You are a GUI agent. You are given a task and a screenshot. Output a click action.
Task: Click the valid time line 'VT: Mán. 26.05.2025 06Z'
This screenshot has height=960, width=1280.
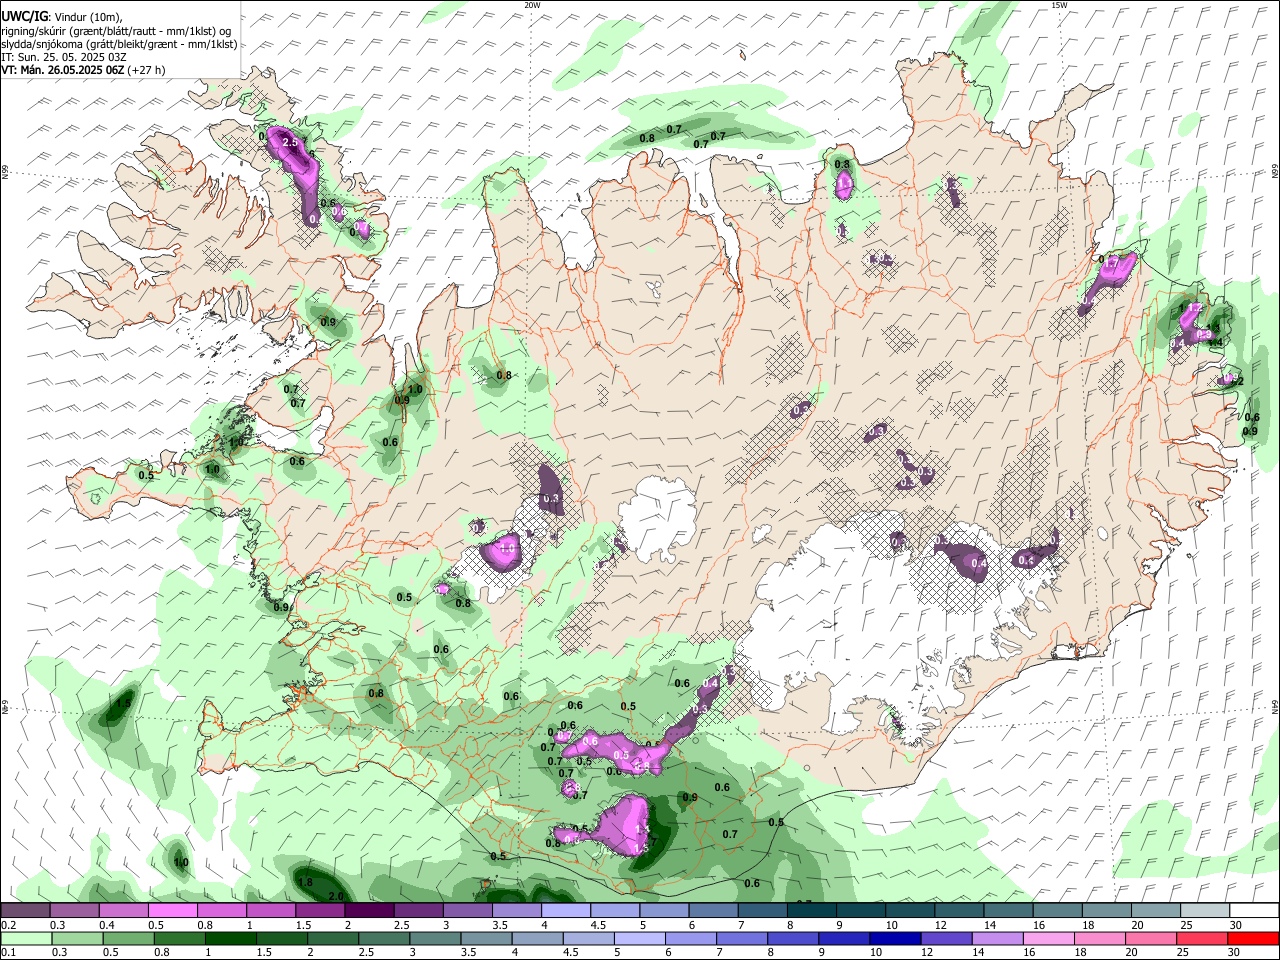click(x=83, y=70)
